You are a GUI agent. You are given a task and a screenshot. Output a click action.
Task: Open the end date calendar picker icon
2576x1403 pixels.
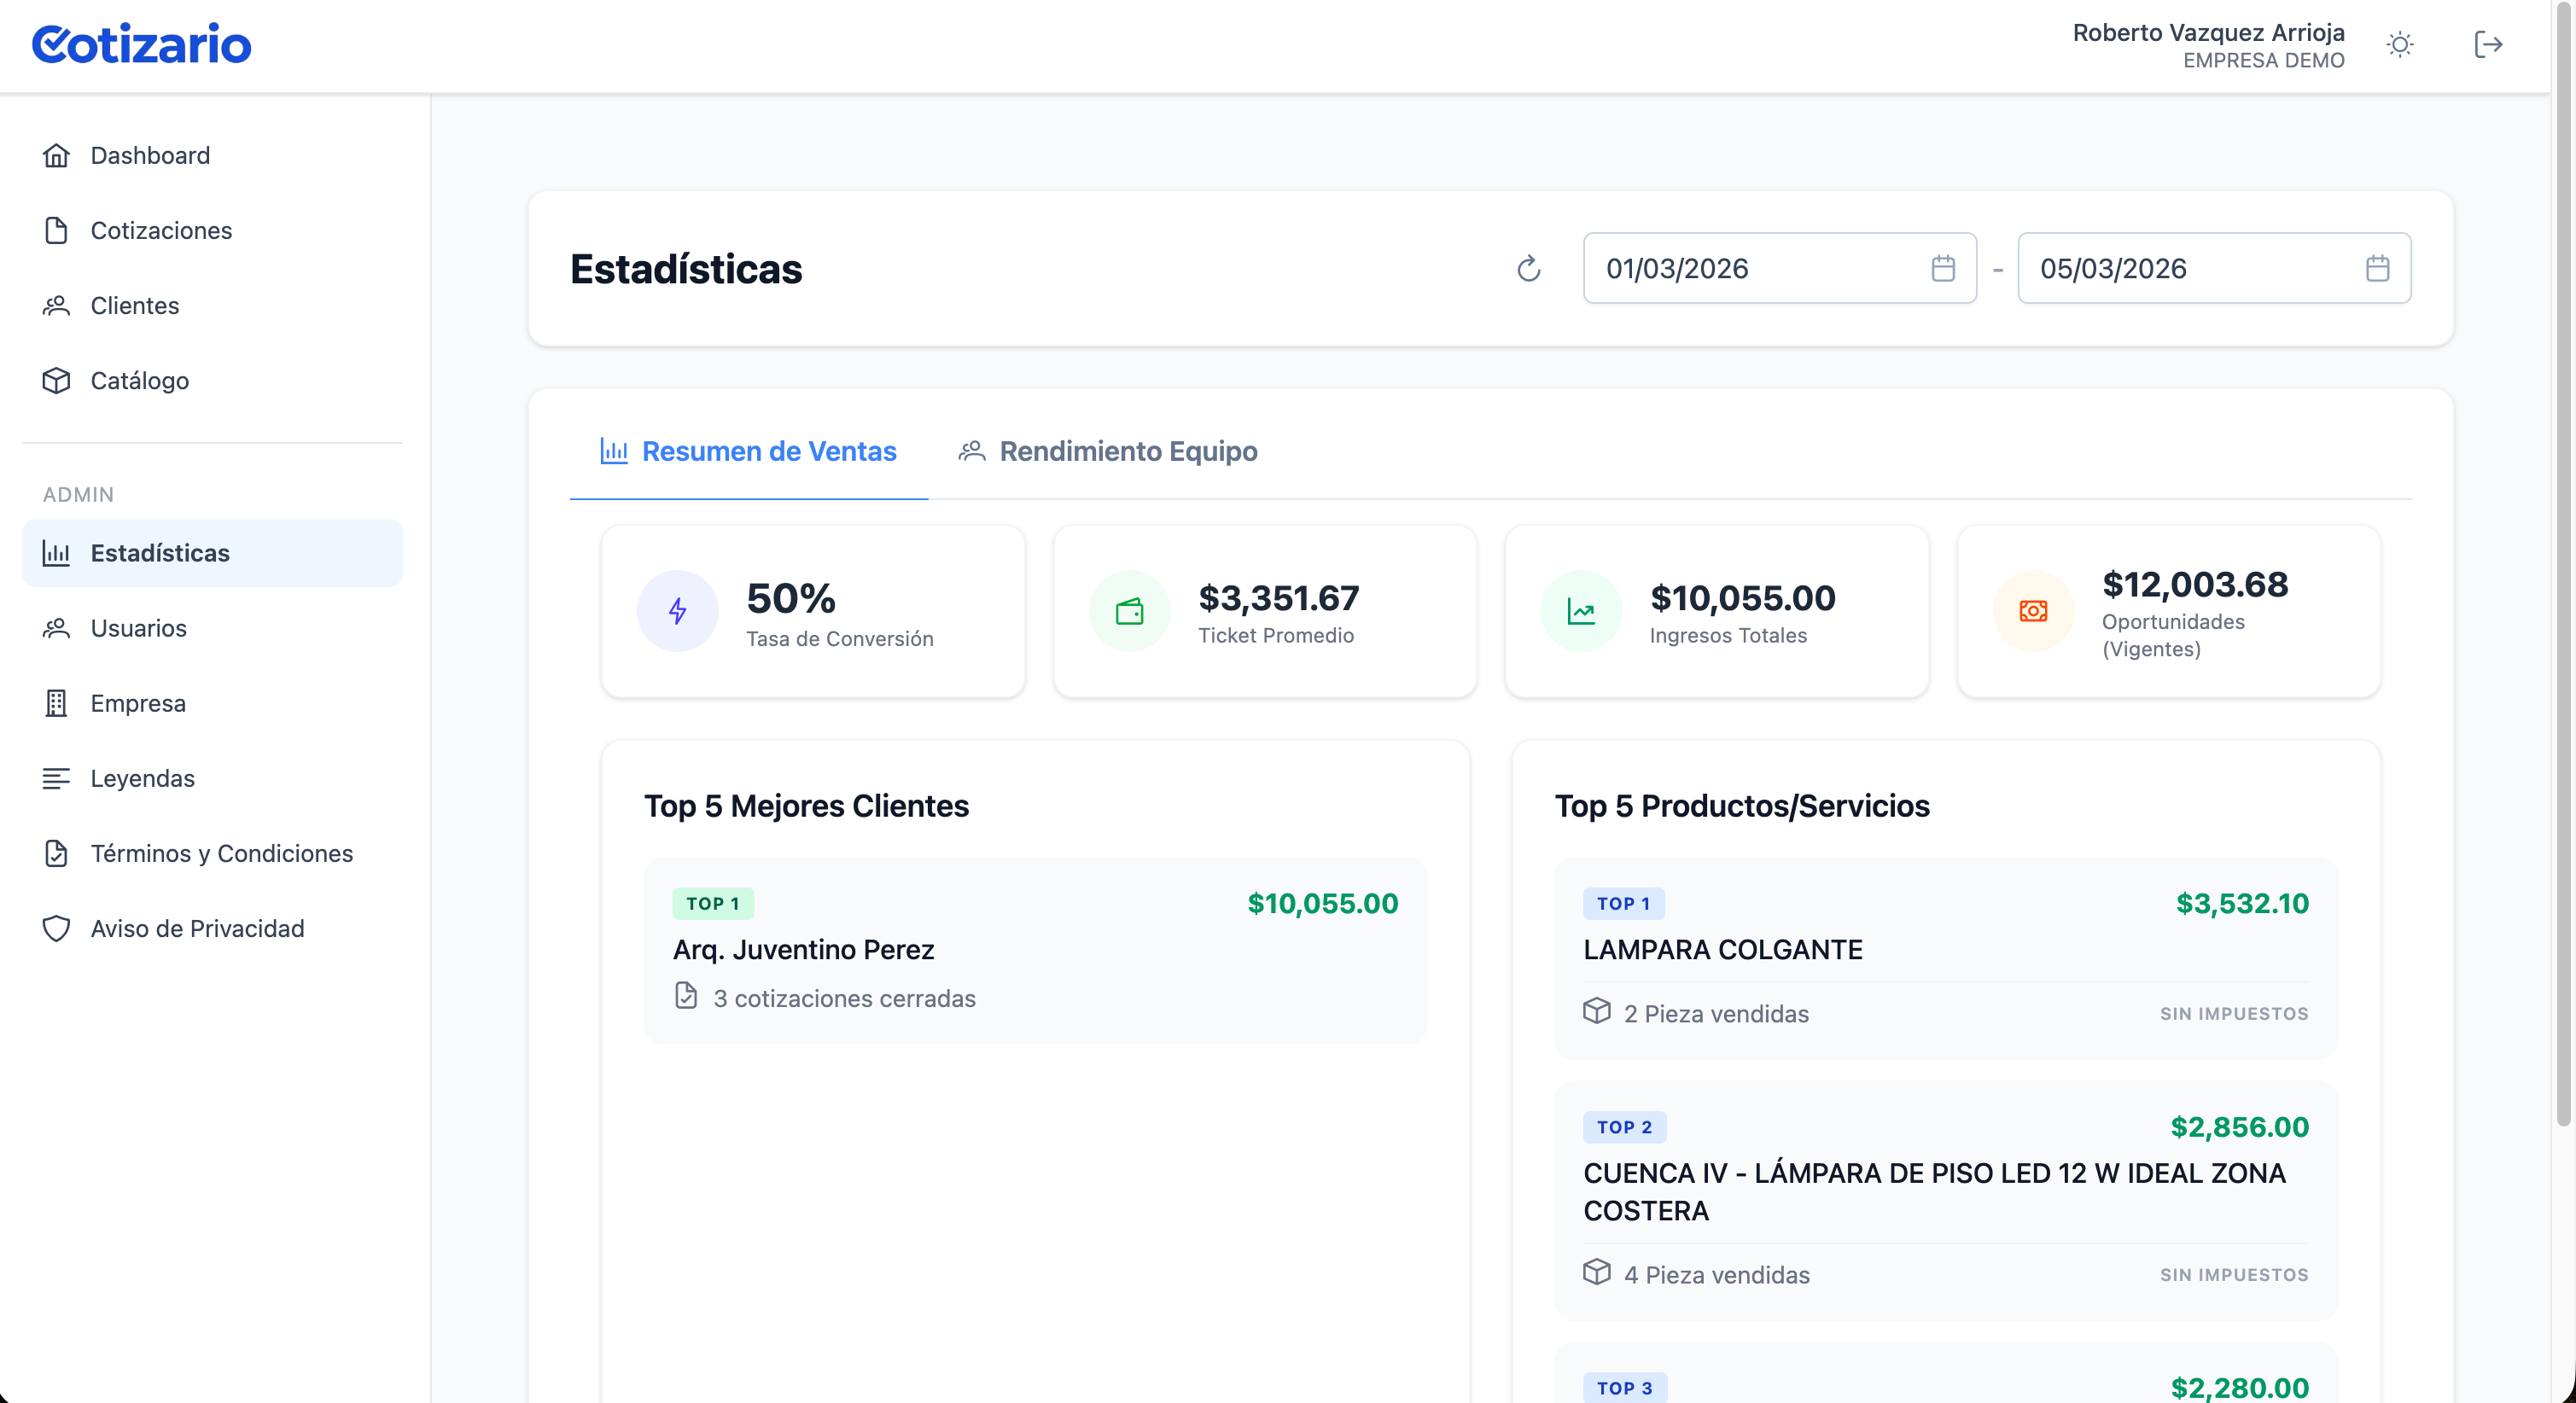pos(2377,268)
